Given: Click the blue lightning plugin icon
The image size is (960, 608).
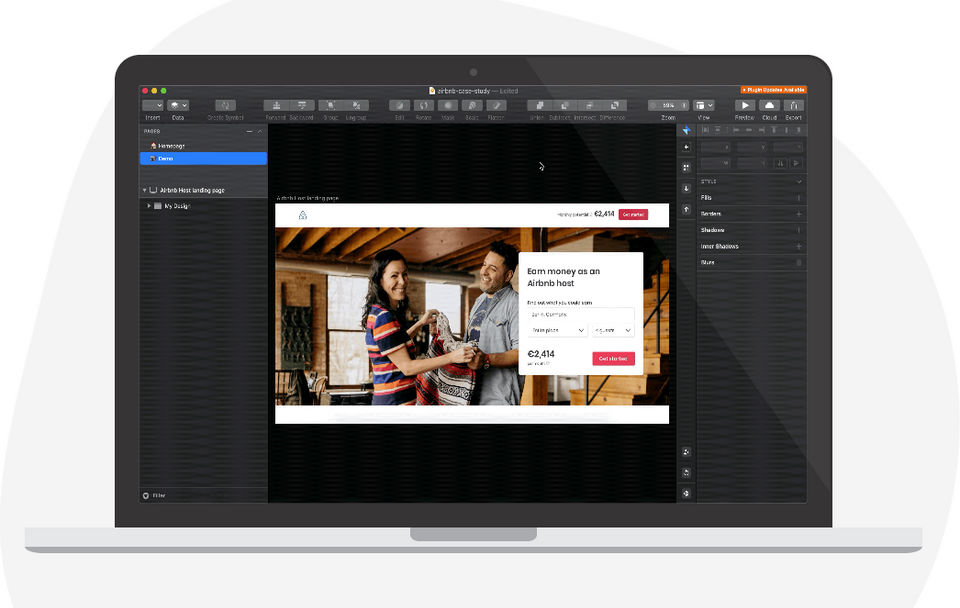Looking at the screenshot, I should [x=686, y=130].
